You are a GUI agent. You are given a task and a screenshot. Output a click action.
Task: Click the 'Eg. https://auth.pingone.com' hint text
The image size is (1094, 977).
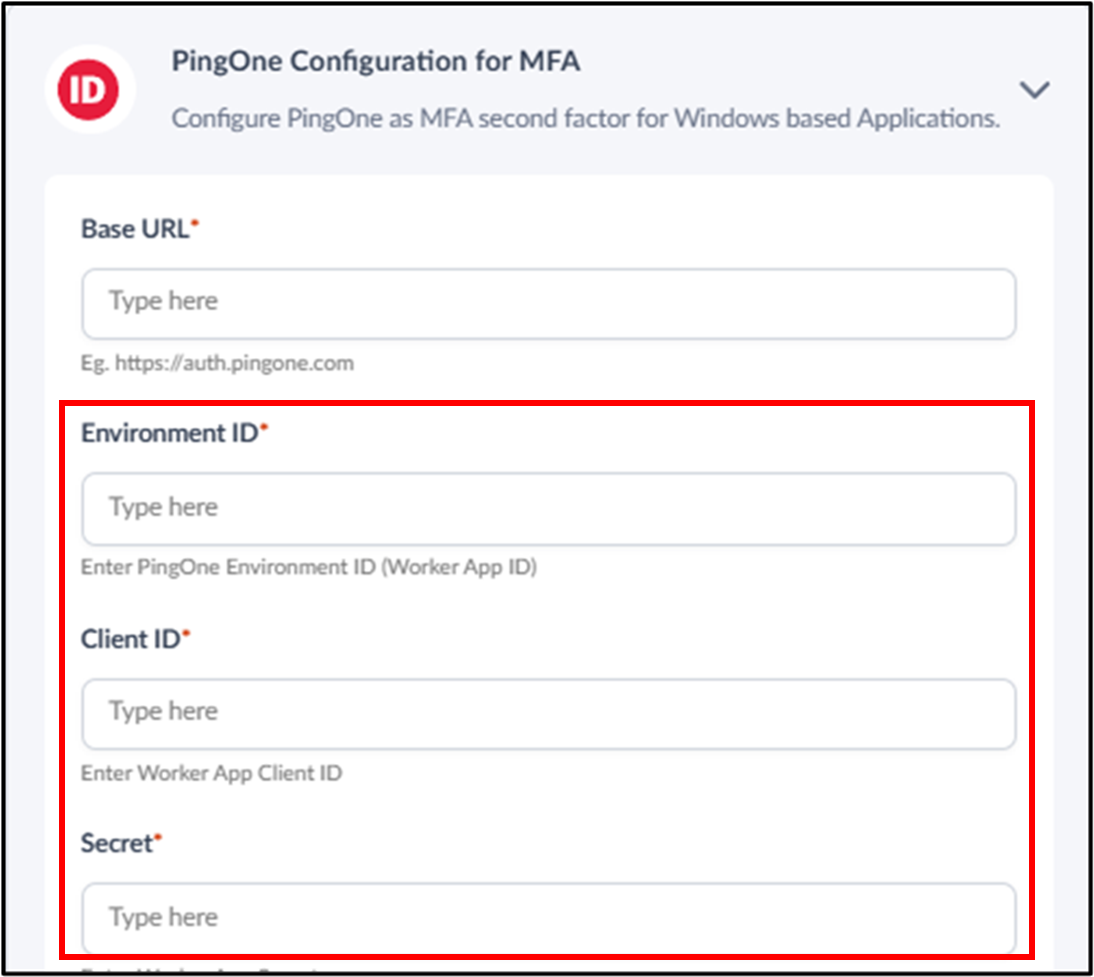(217, 363)
